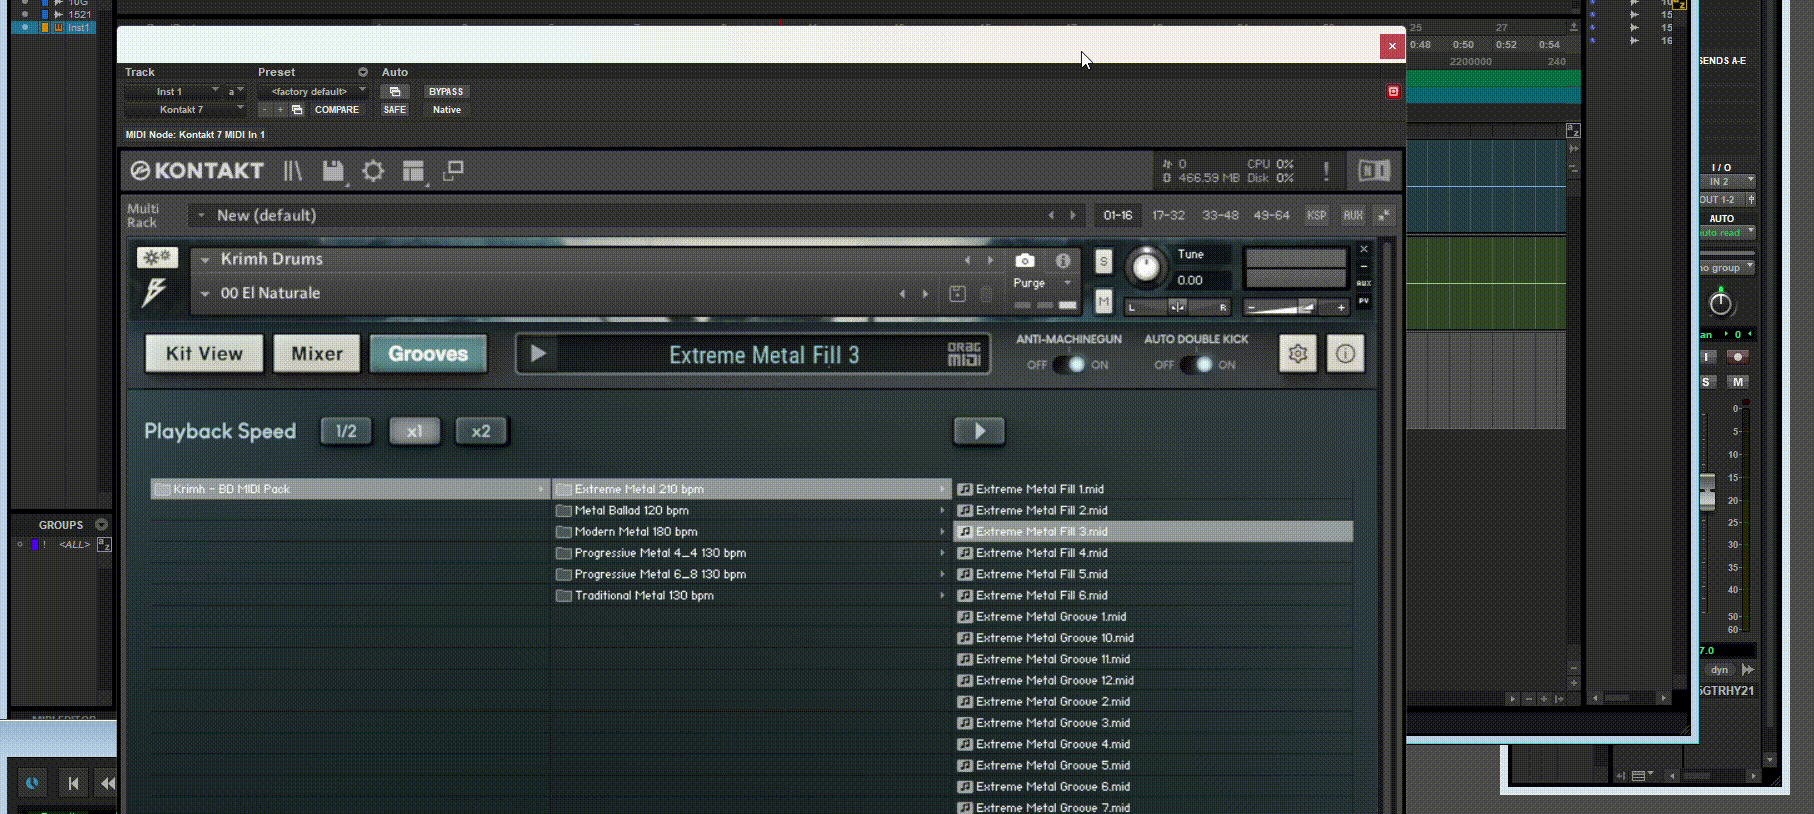Open the IN 2 input selector in mixer
The width and height of the screenshot is (1814, 814).
(1727, 182)
